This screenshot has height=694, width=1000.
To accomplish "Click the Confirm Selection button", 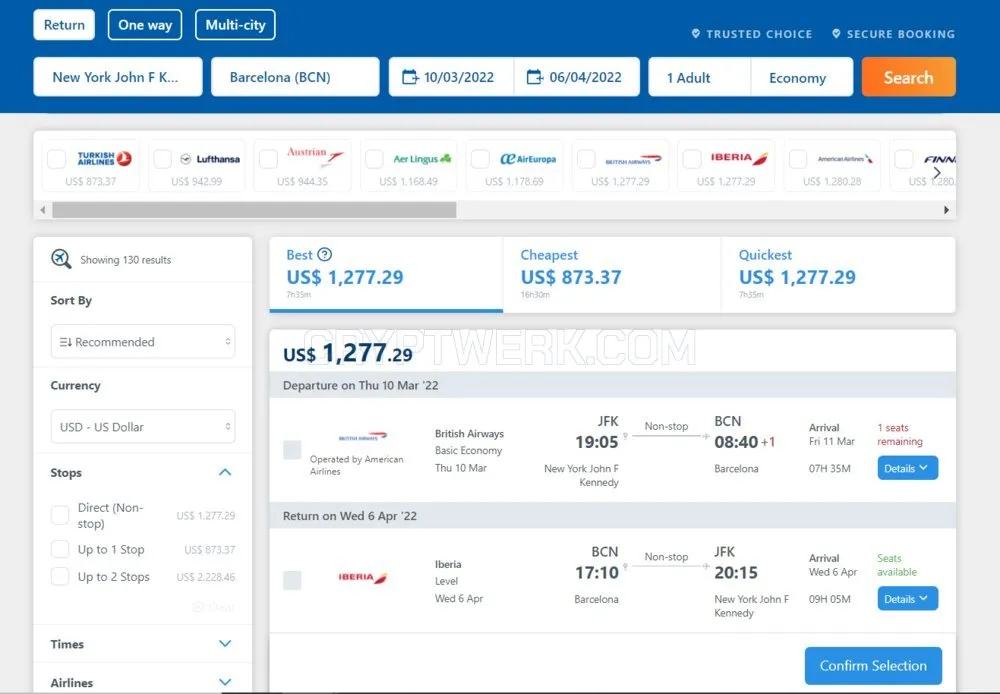I will point(873,666).
